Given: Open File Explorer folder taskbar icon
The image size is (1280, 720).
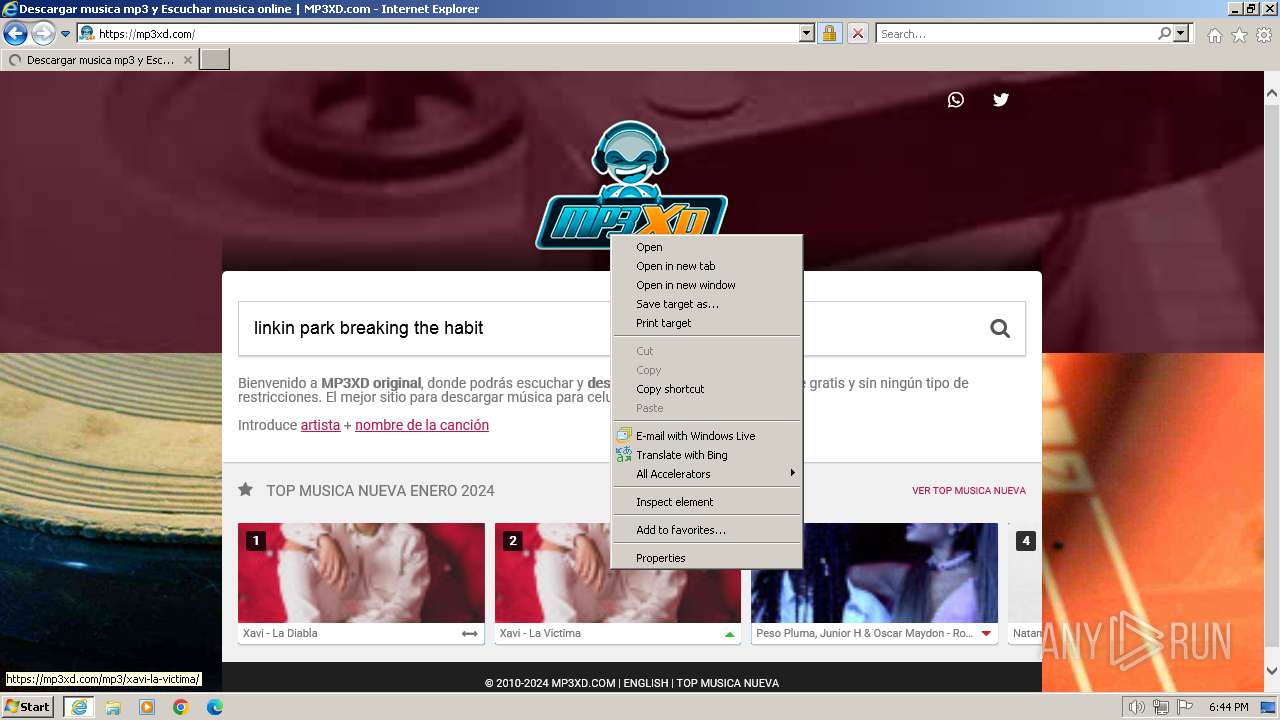Looking at the screenshot, I should tap(113, 707).
